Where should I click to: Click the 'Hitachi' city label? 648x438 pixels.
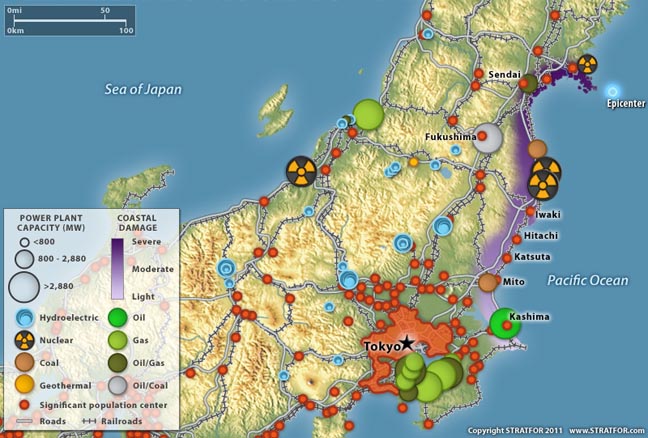541,236
